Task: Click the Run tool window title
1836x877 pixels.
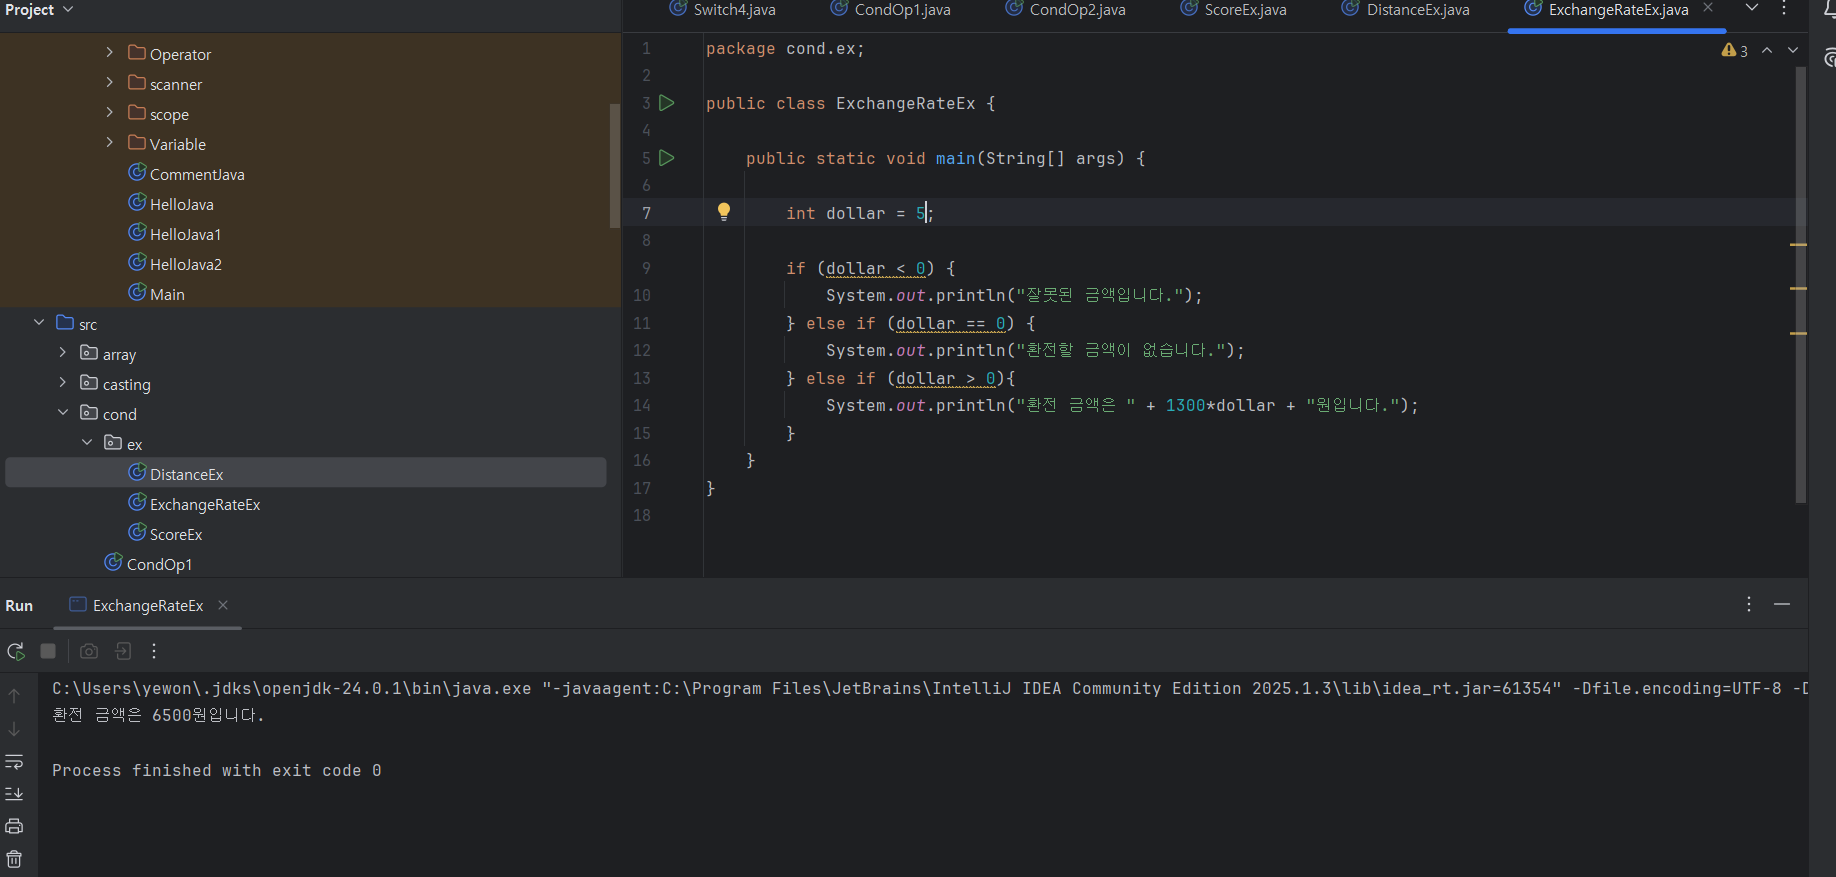Action: [19, 605]
